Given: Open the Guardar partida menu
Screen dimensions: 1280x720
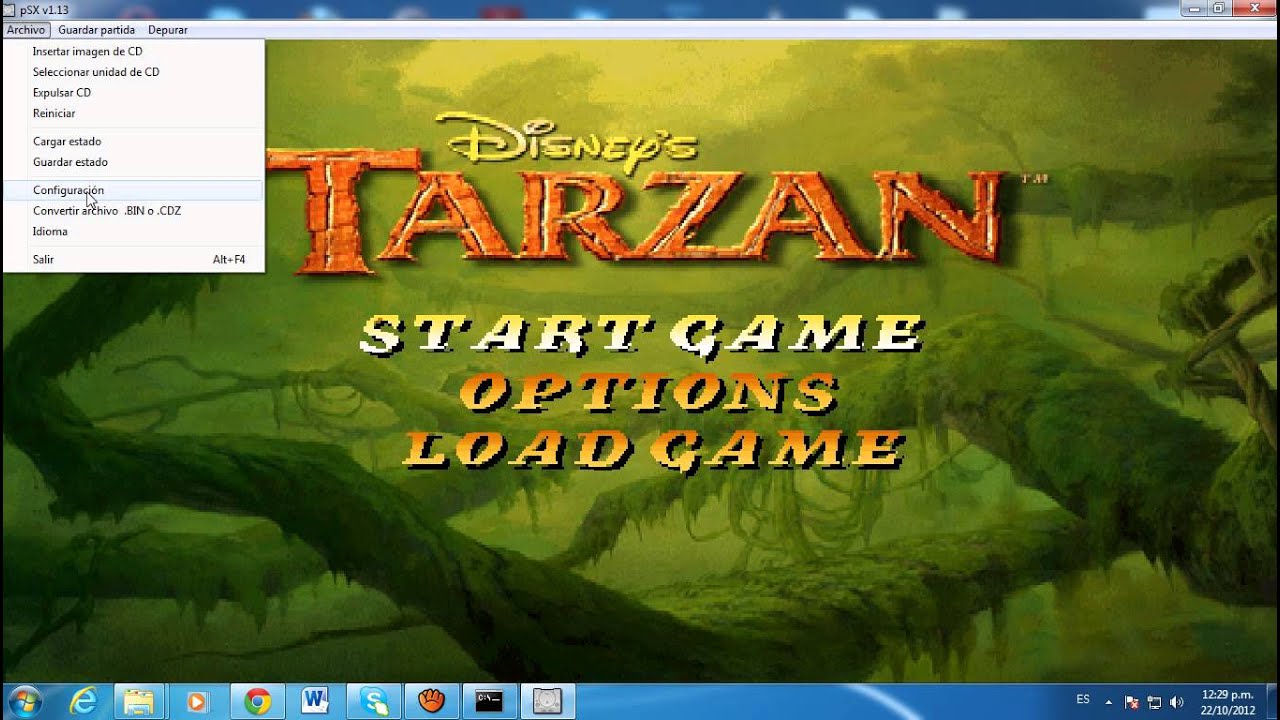Looking at the screenshot, I should coord(96,30).
